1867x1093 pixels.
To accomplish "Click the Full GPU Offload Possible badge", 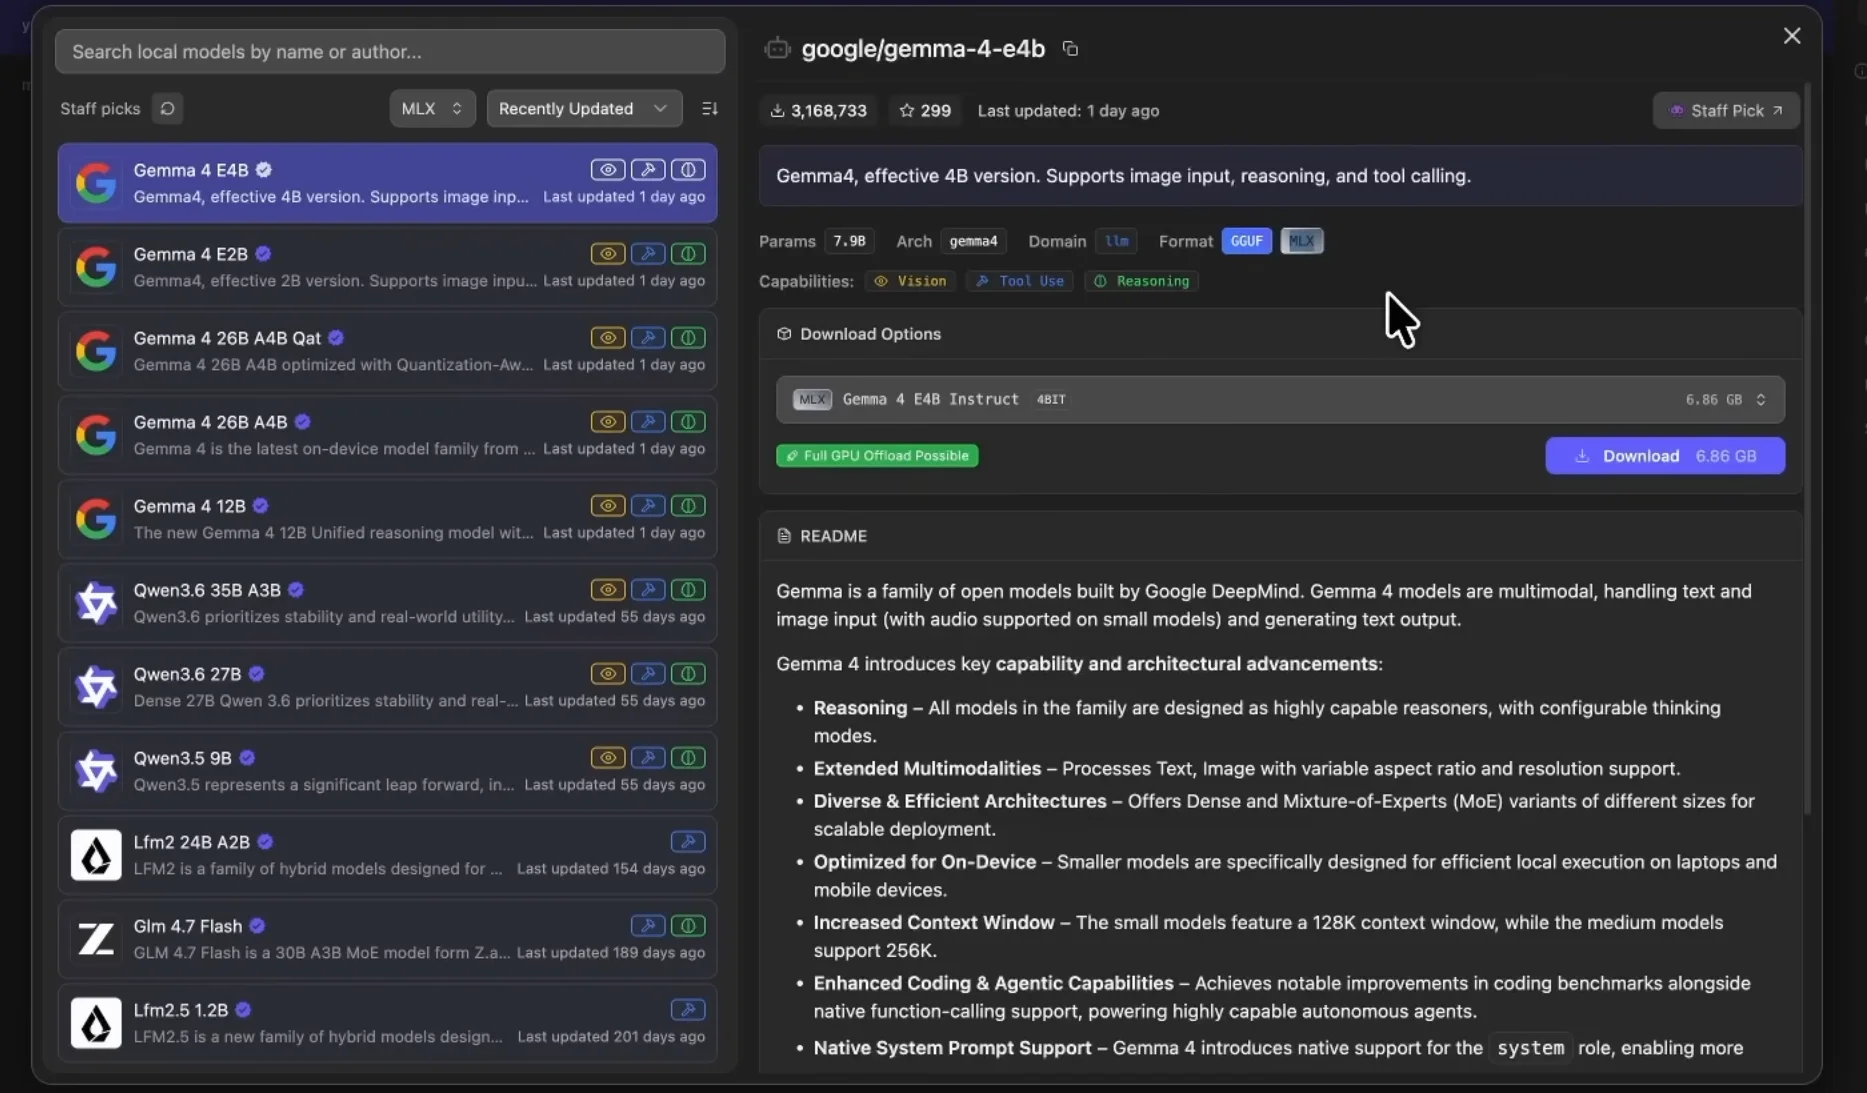I will (877, 456).
